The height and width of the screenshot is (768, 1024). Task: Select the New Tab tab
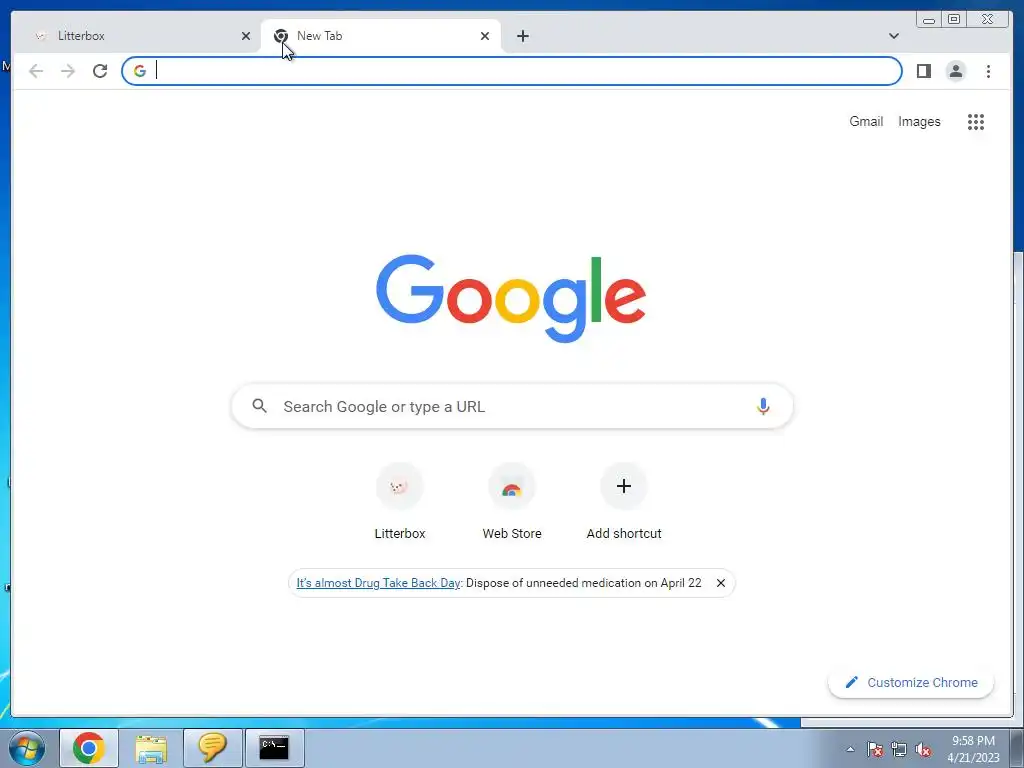(x=380, y=36)
